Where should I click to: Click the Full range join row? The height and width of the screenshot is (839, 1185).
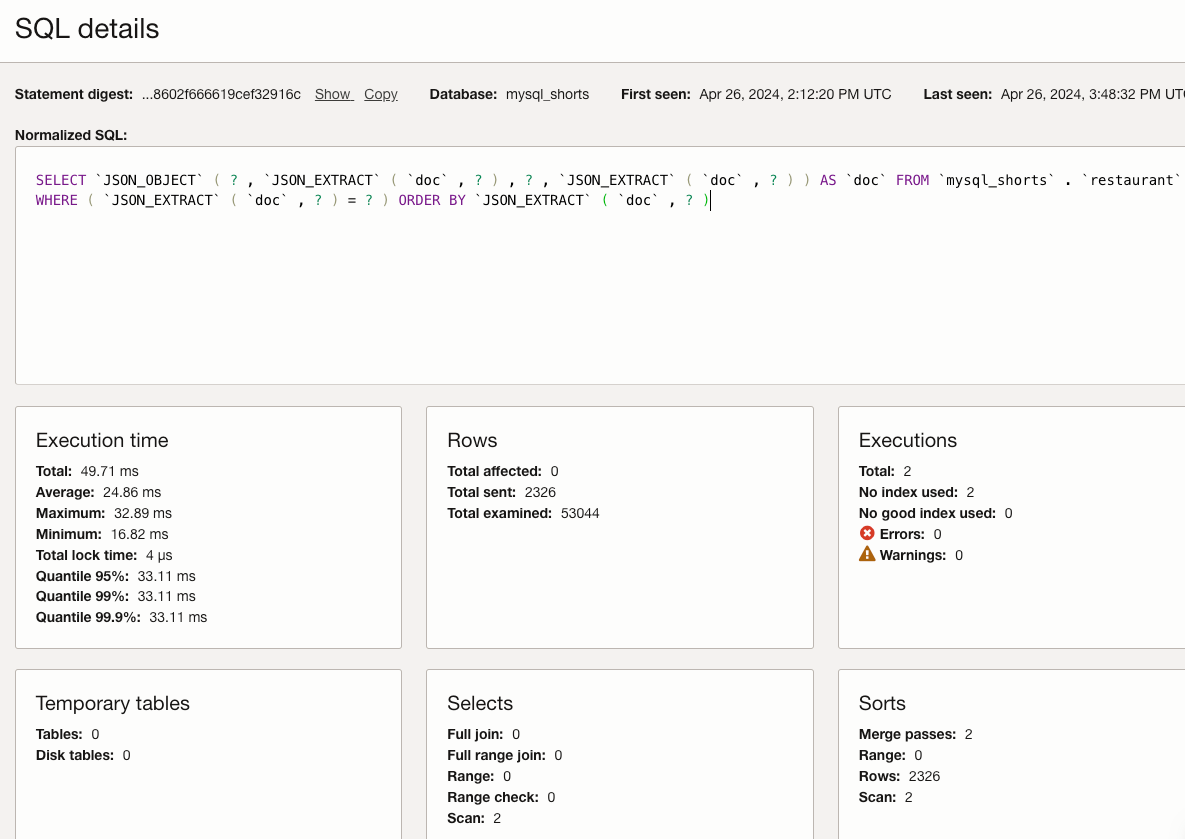(x=505, y=755)
